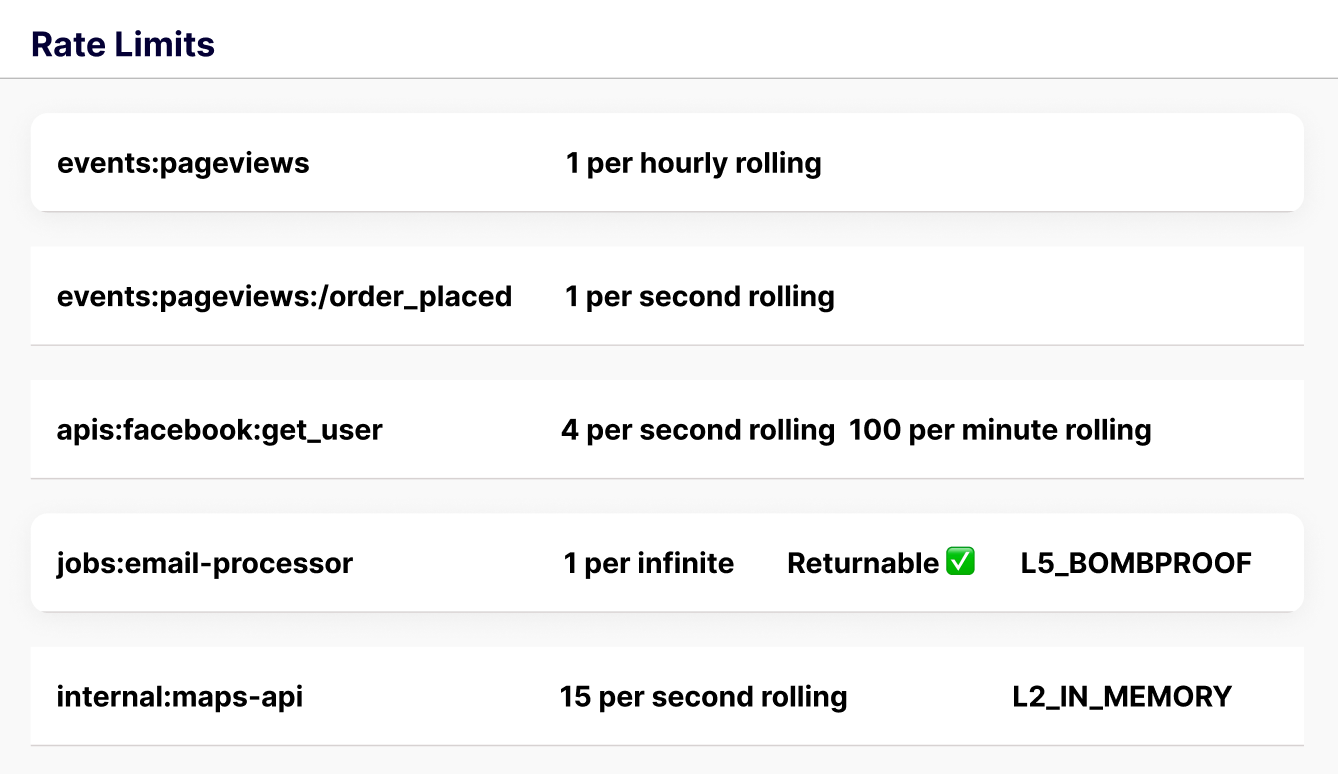Viewport: 1338px width, 774px height.
Task: Open the jobs:email-processor rate limit
Action: [204, 563]
